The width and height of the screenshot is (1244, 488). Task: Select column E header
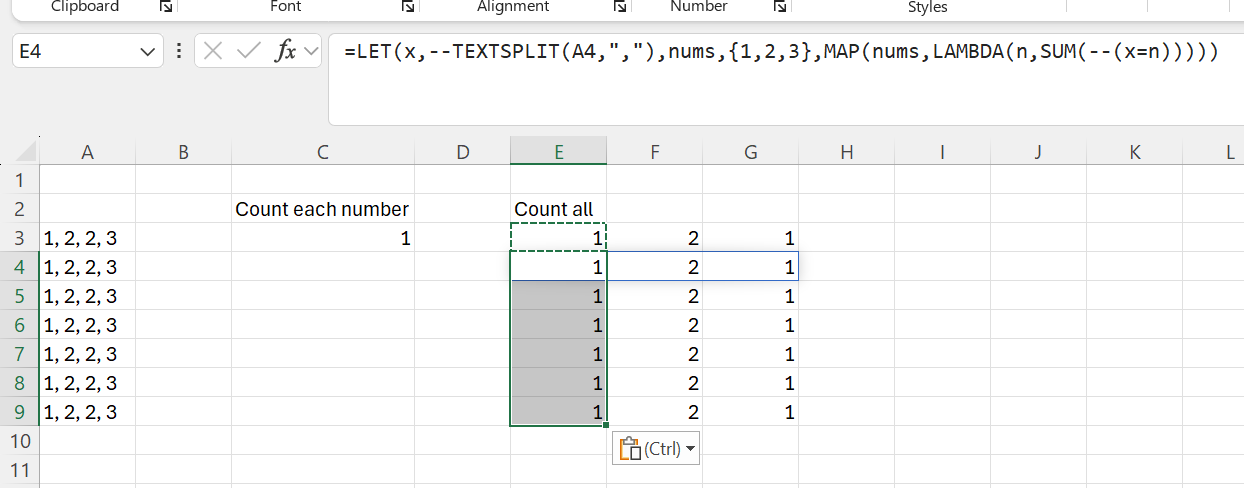click(x=558, y=152)
